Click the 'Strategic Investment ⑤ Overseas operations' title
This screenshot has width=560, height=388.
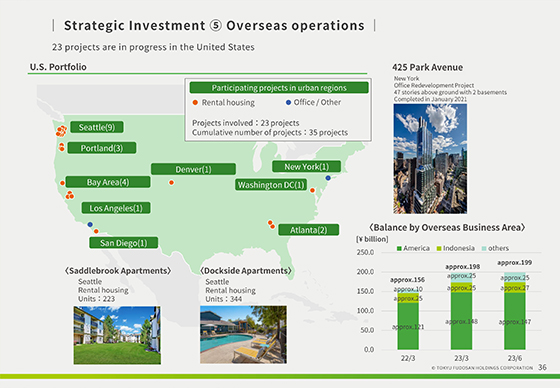tap(214, 26)
